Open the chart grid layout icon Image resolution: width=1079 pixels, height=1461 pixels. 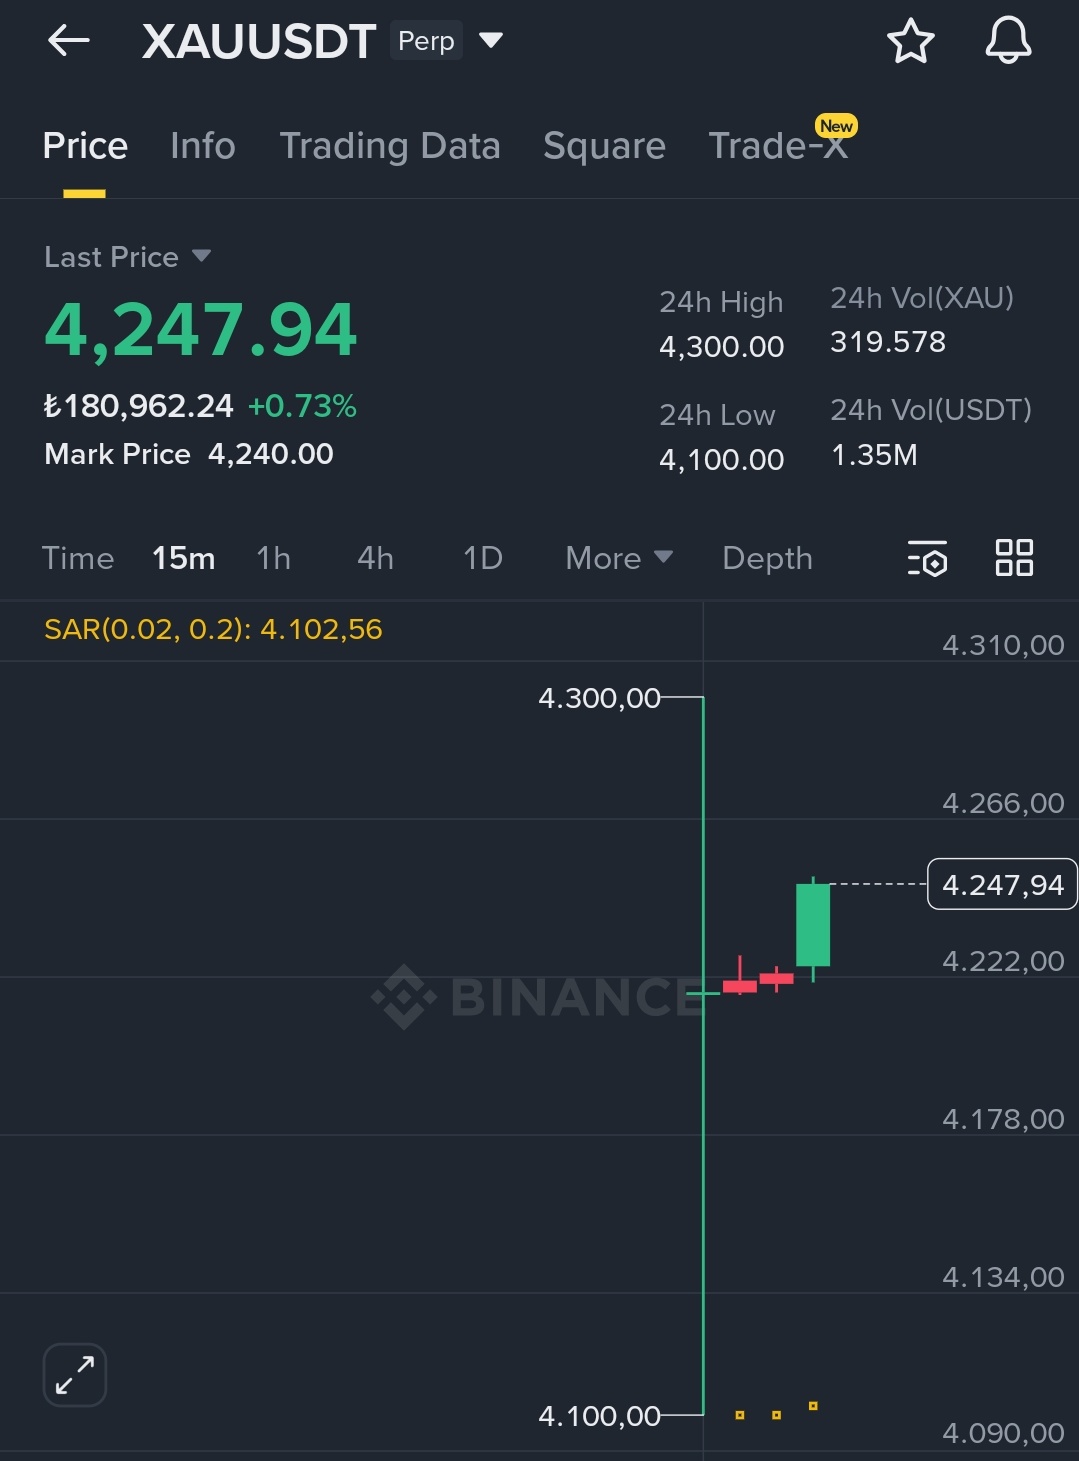click(1014, 557)
